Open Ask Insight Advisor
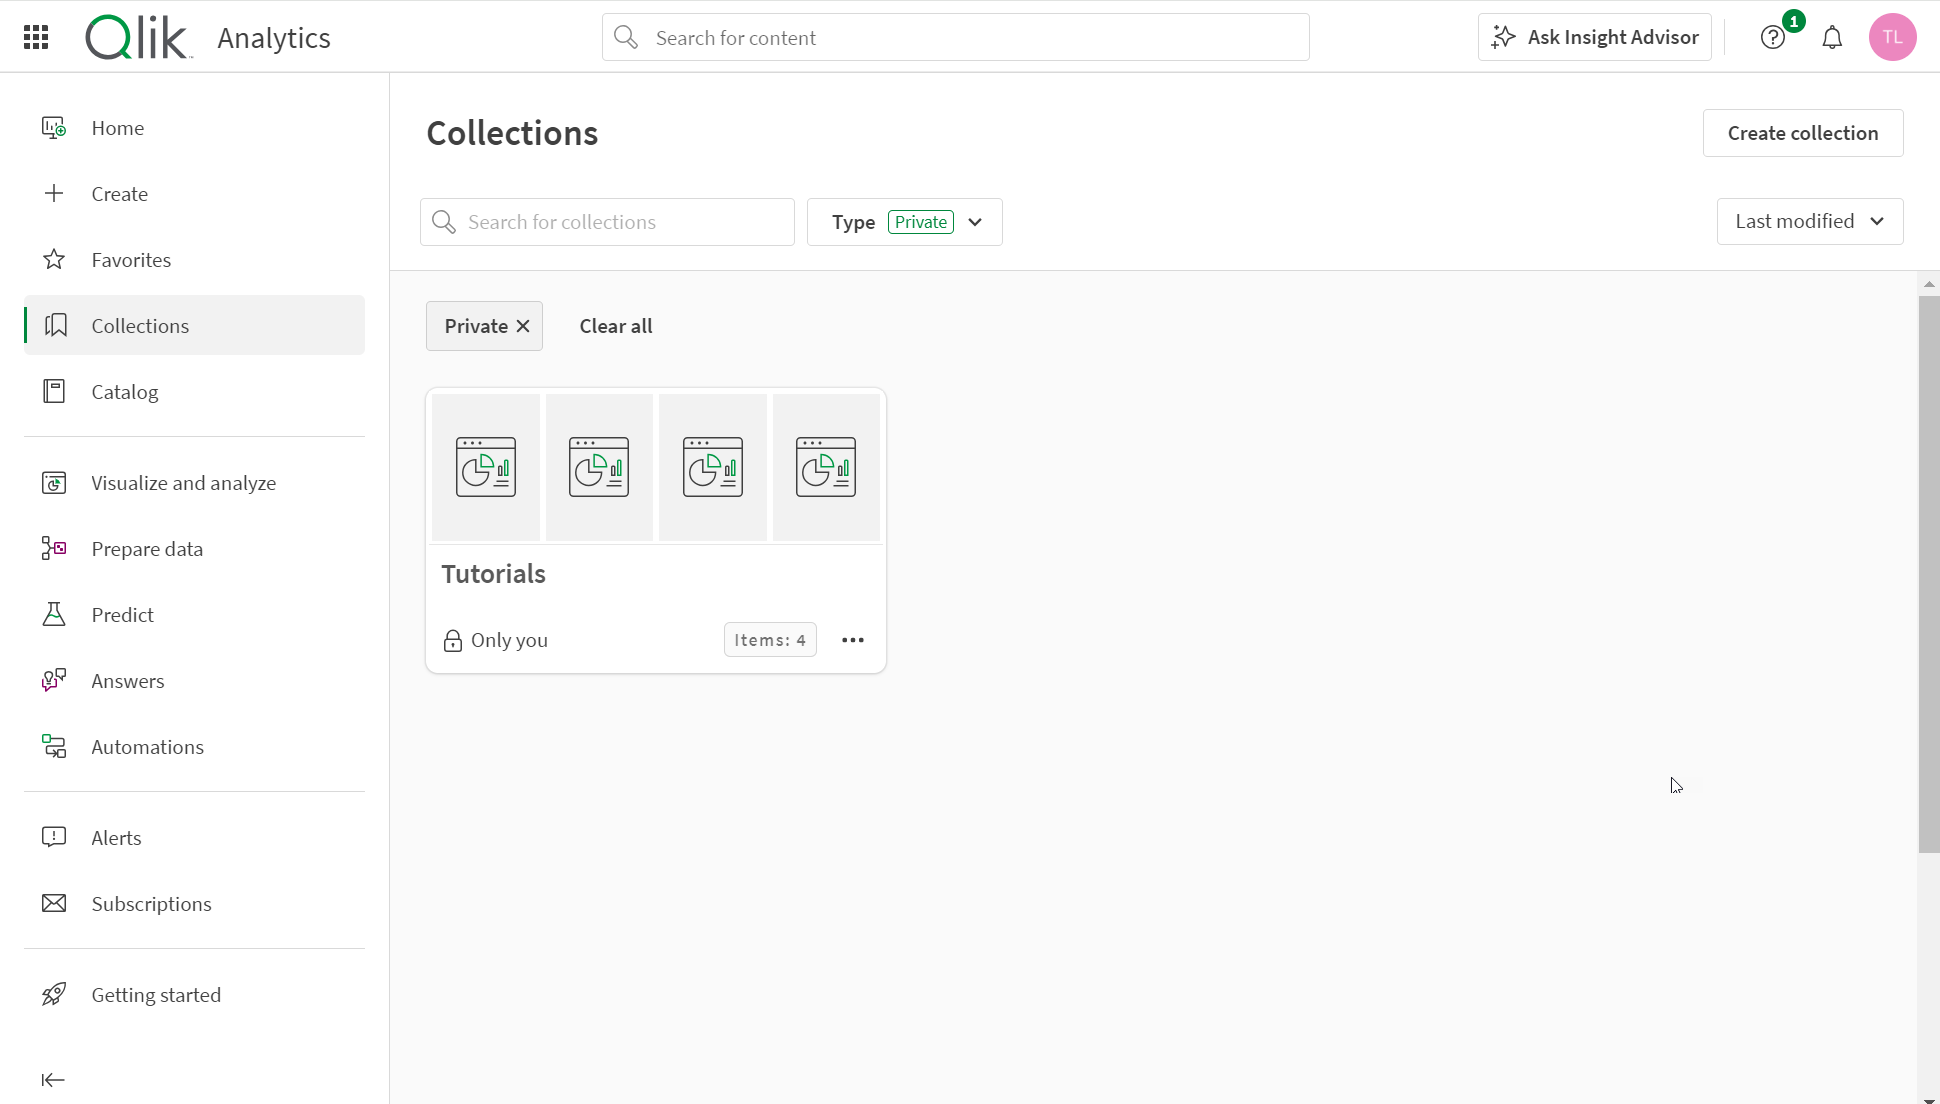 pyautogui.click(x=1595, y=37)
